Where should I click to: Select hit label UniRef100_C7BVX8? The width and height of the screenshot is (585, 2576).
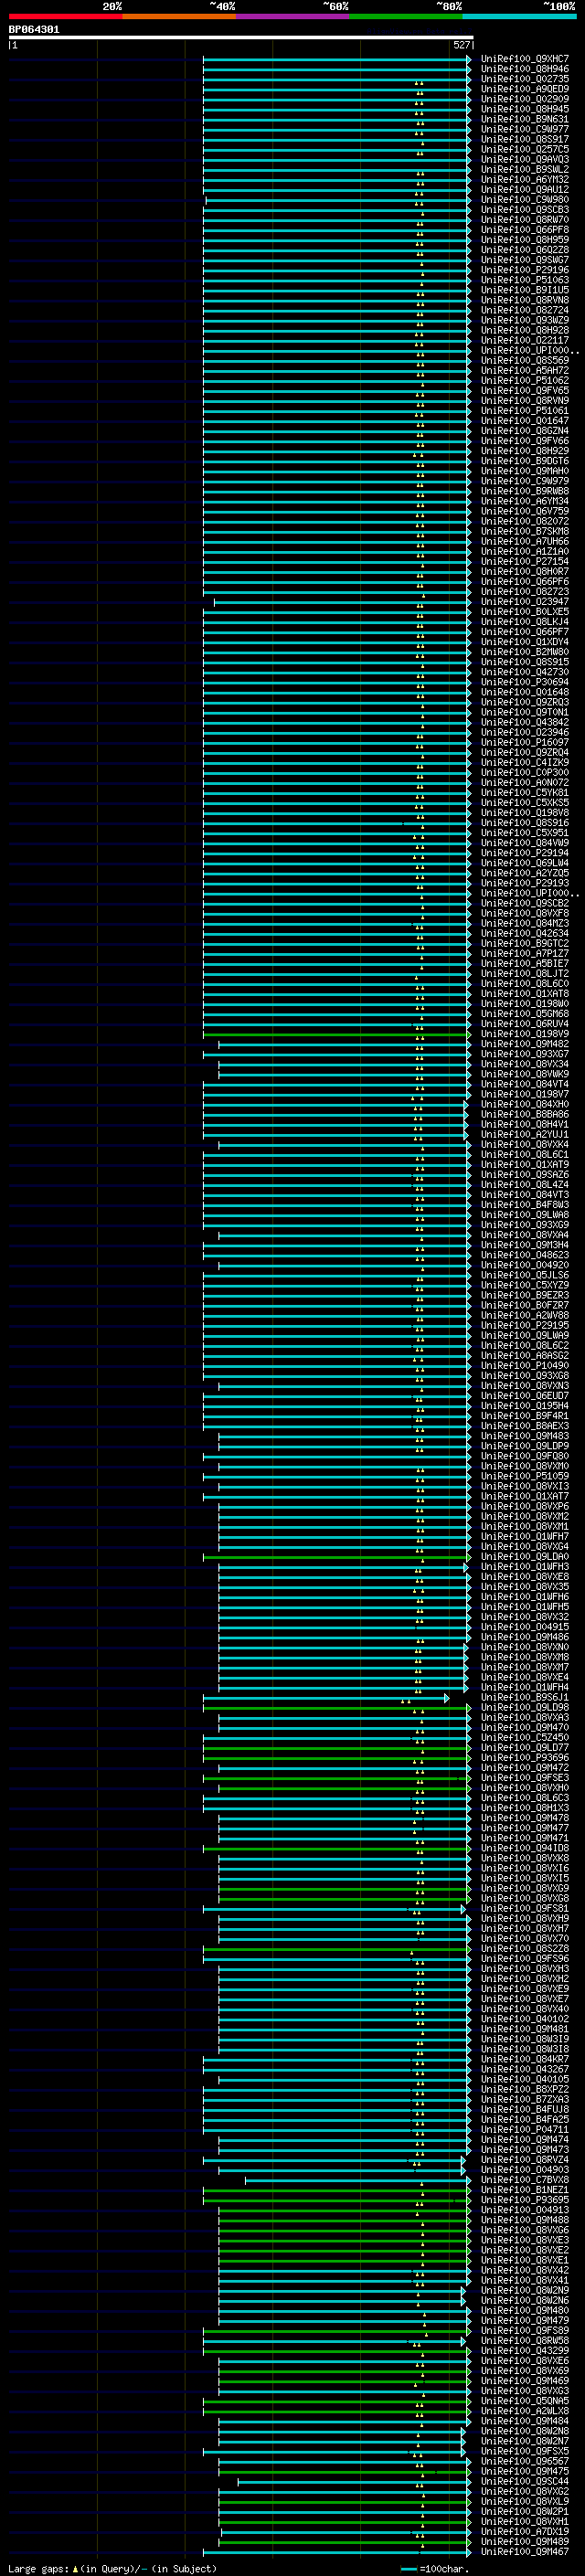(525, 2180)
